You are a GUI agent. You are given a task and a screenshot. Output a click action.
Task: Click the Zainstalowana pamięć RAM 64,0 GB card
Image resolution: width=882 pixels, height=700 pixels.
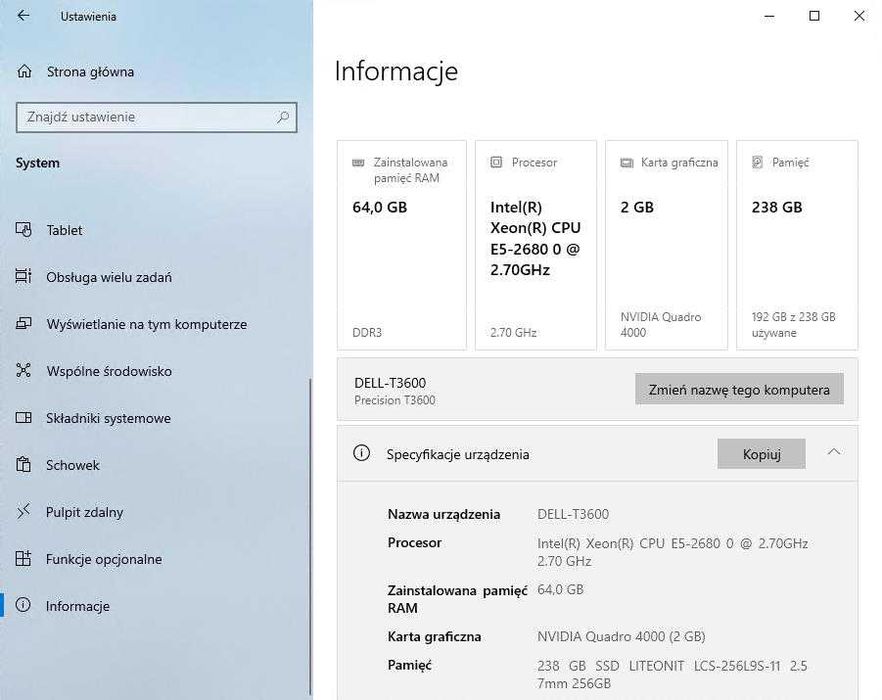(402, 245)
